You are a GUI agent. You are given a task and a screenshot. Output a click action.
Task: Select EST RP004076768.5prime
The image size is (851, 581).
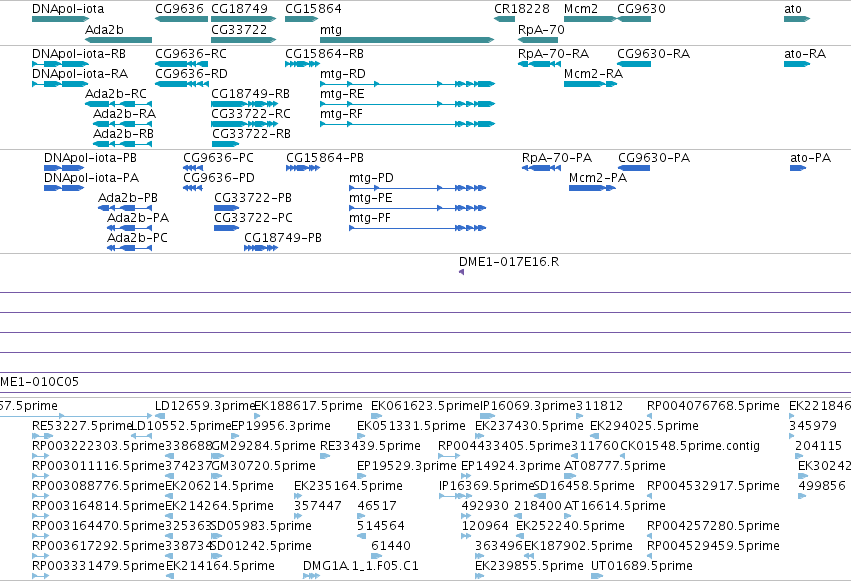649,416
